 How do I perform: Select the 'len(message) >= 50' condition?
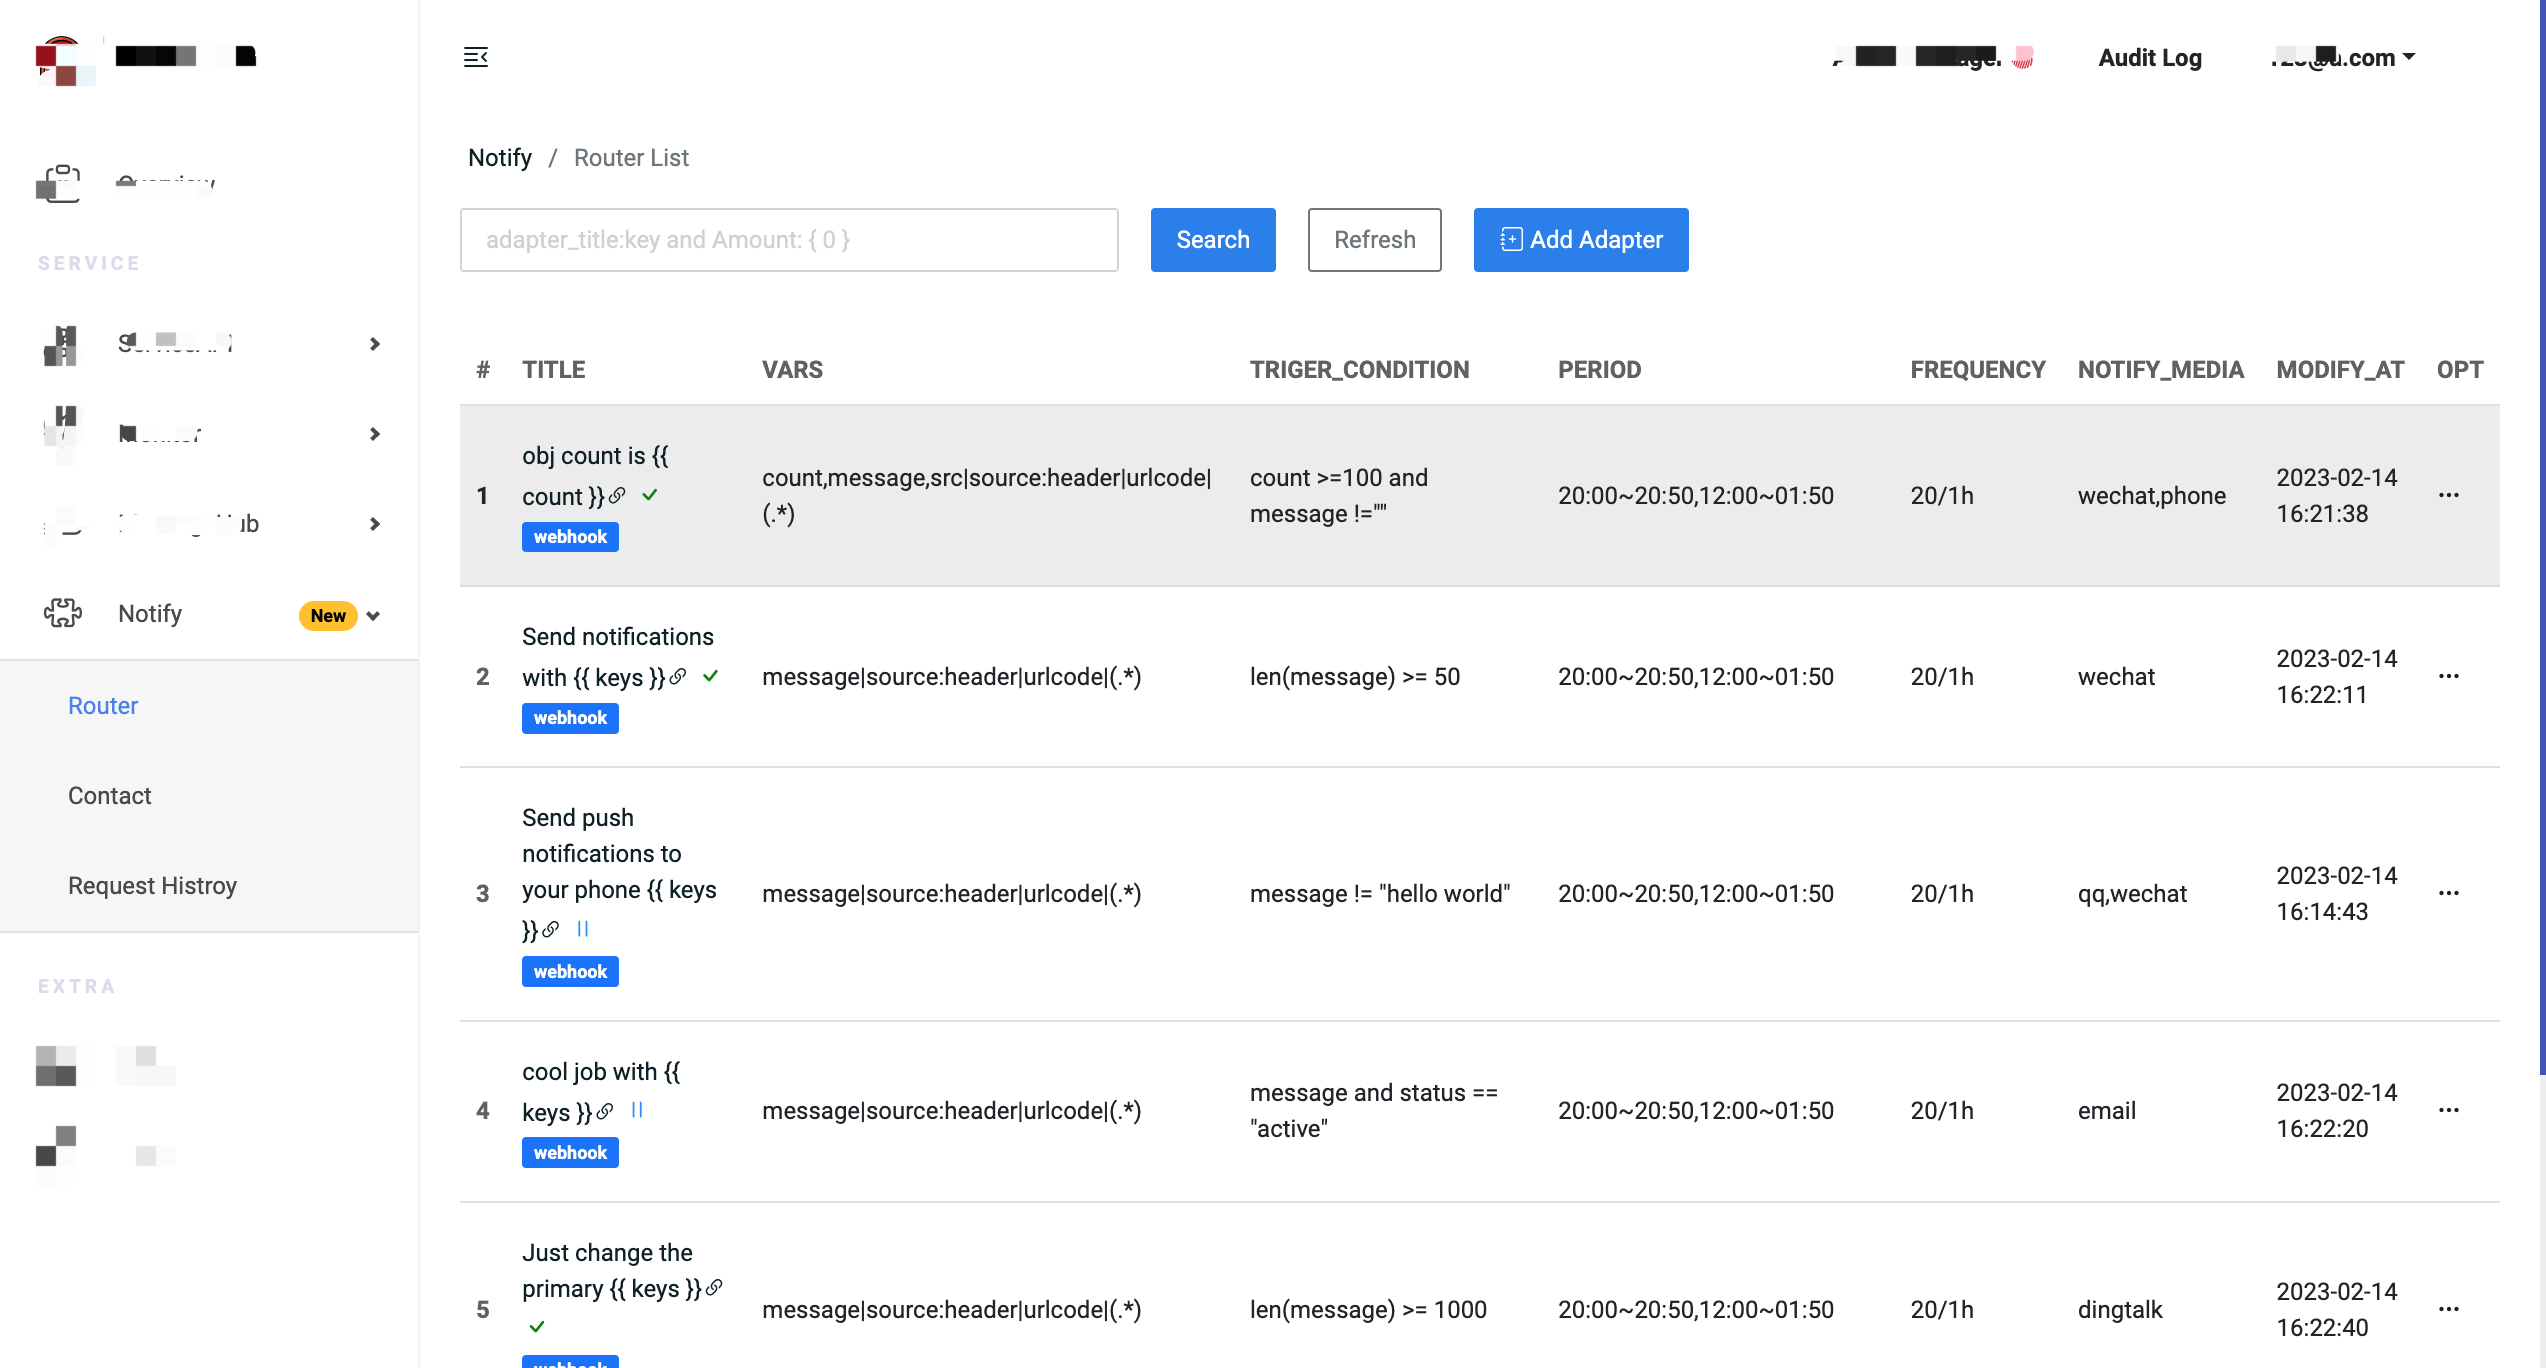click(x=1355, y=677)
